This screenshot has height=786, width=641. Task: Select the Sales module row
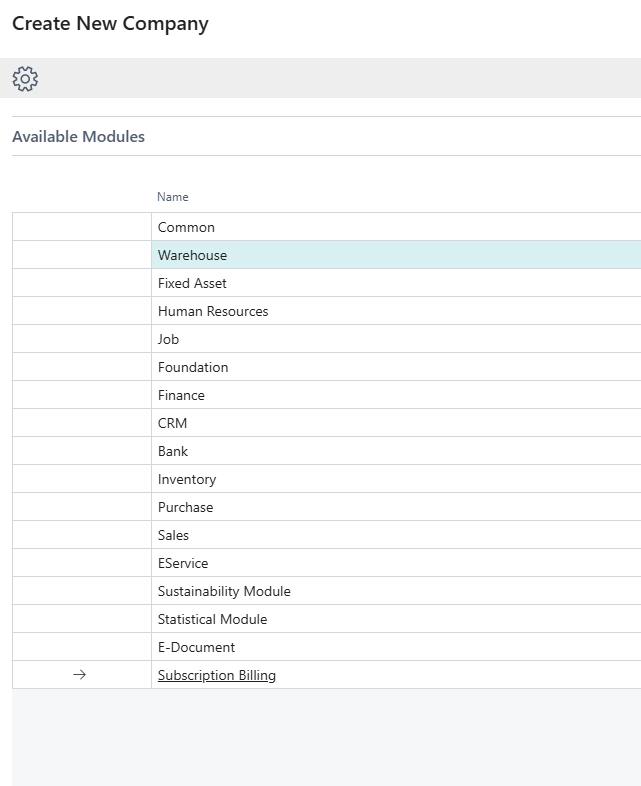point(173,535)
